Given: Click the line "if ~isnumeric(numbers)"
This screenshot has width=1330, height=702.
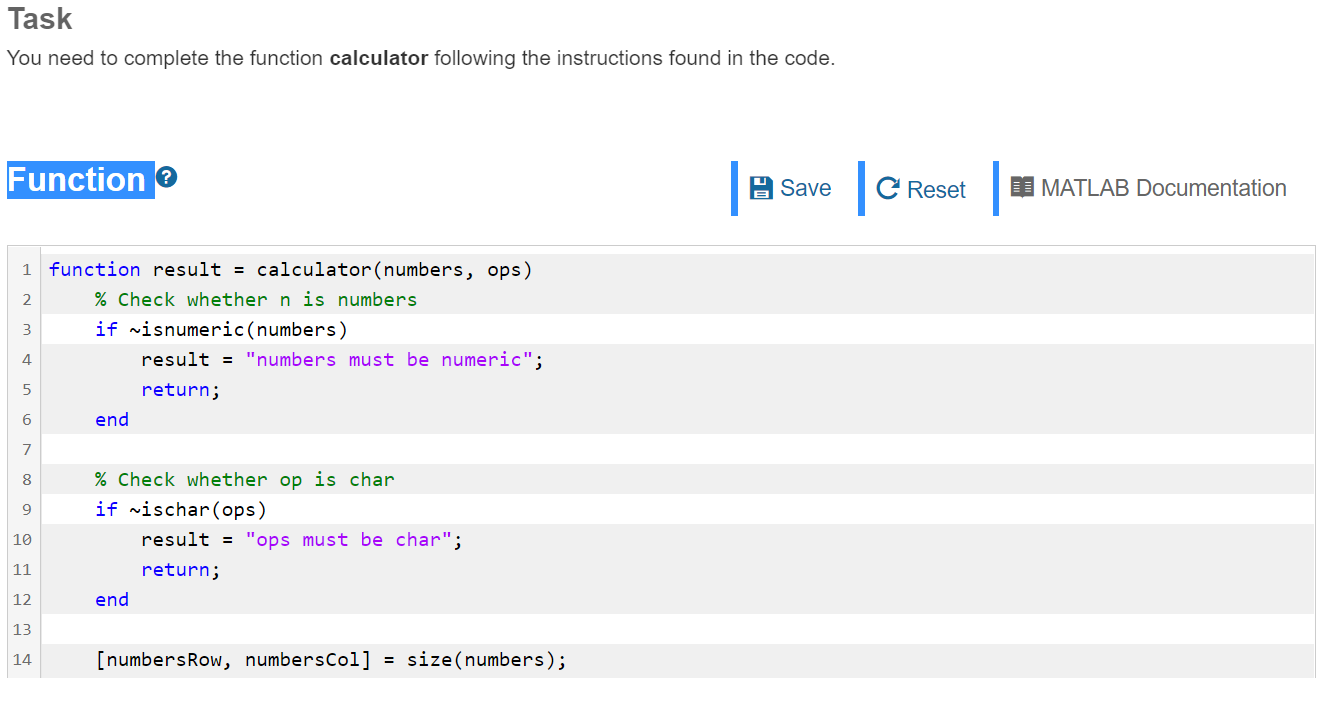Looking at the screenshot, I should pos(221,330).
